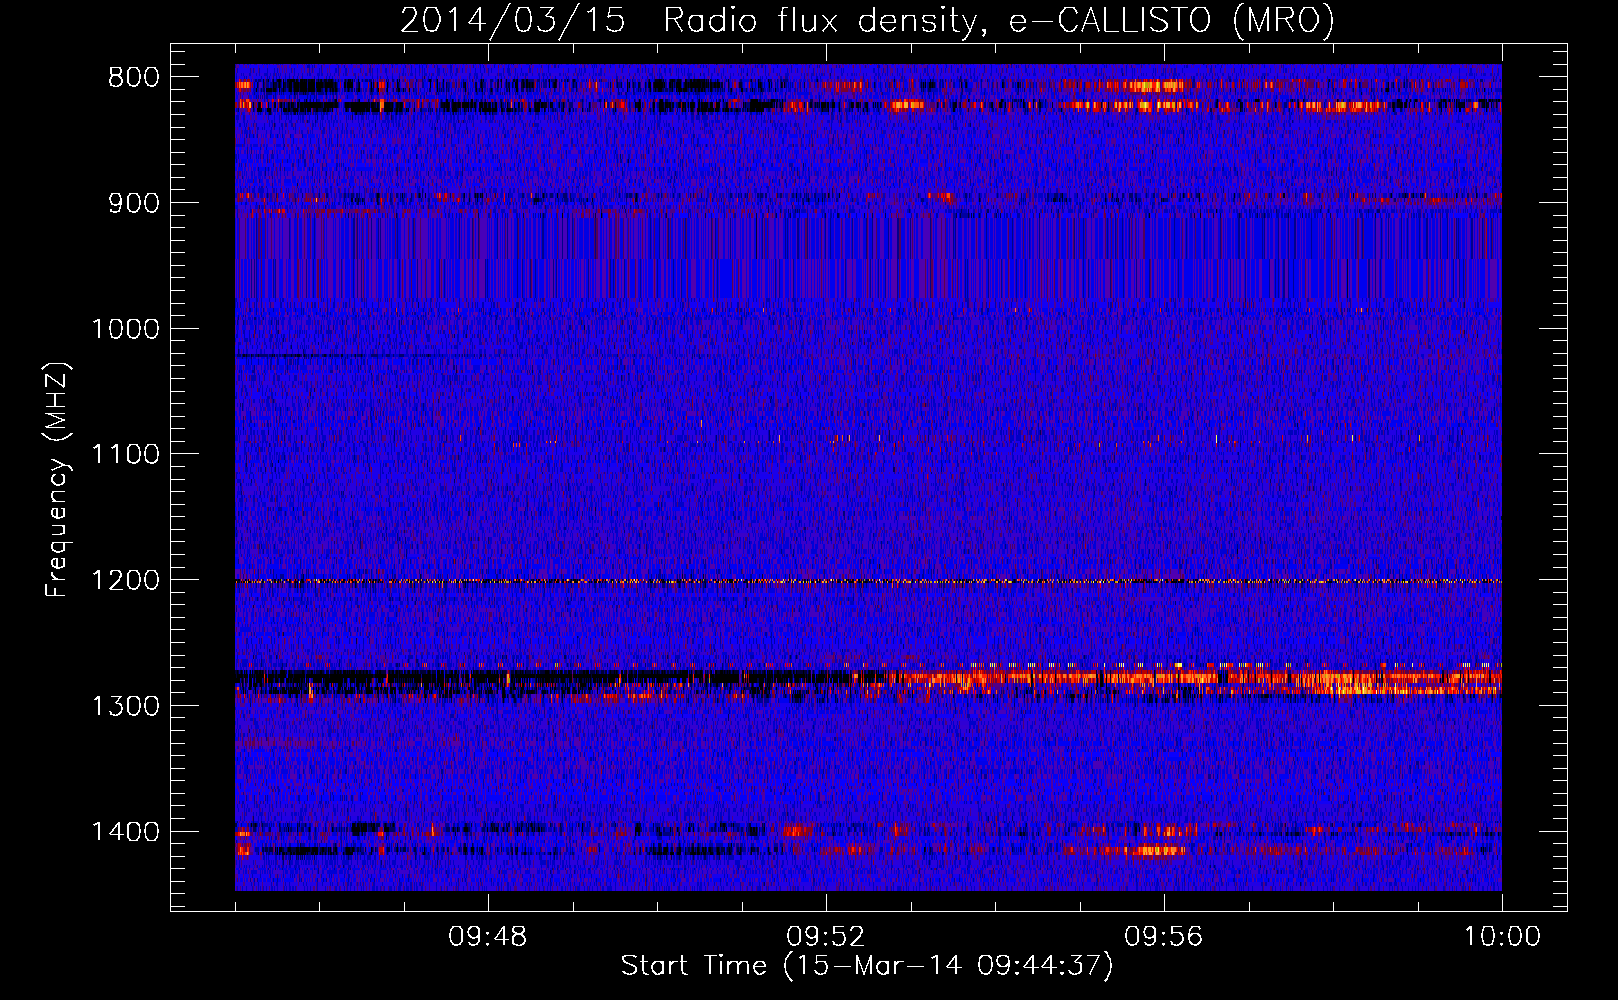Screen dimensions: 1618x1000
Task: Click the 10:00 time tick label
Action: pos(1502,937)
